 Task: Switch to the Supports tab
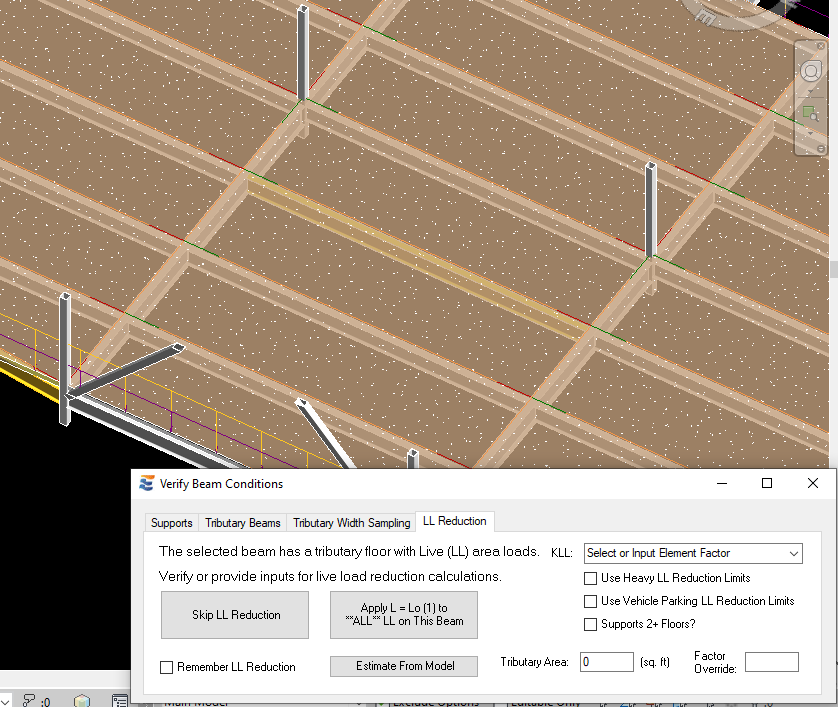pos(172,523)
